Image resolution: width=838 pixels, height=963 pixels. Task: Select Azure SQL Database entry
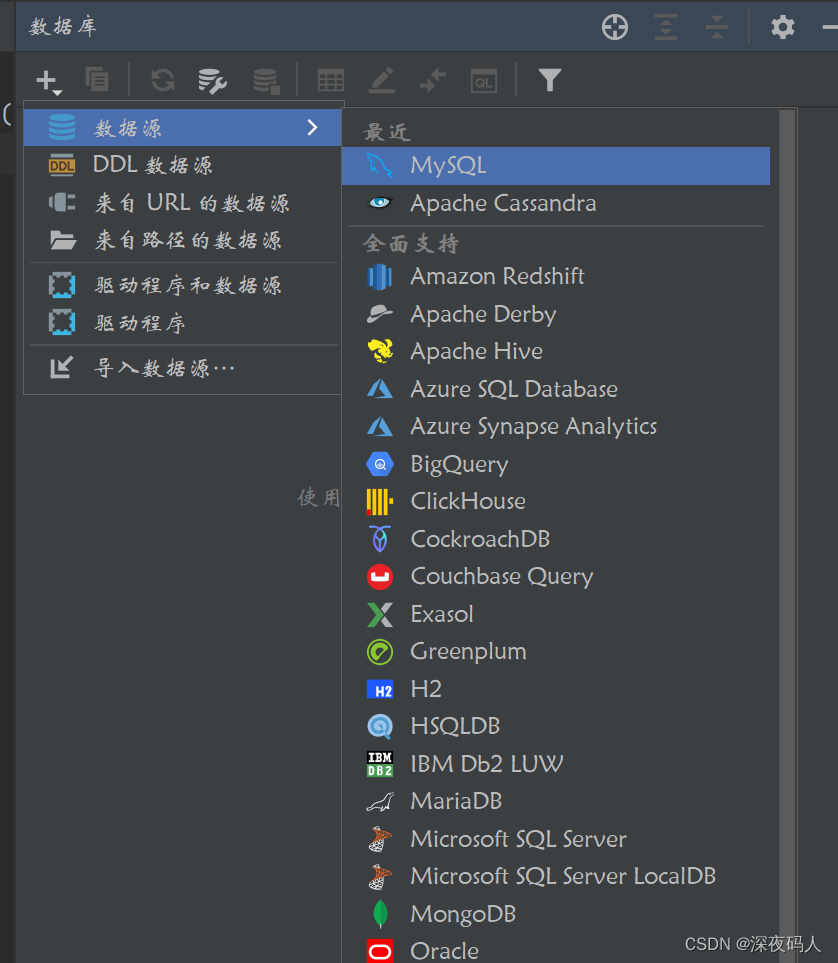coord(555,389)
